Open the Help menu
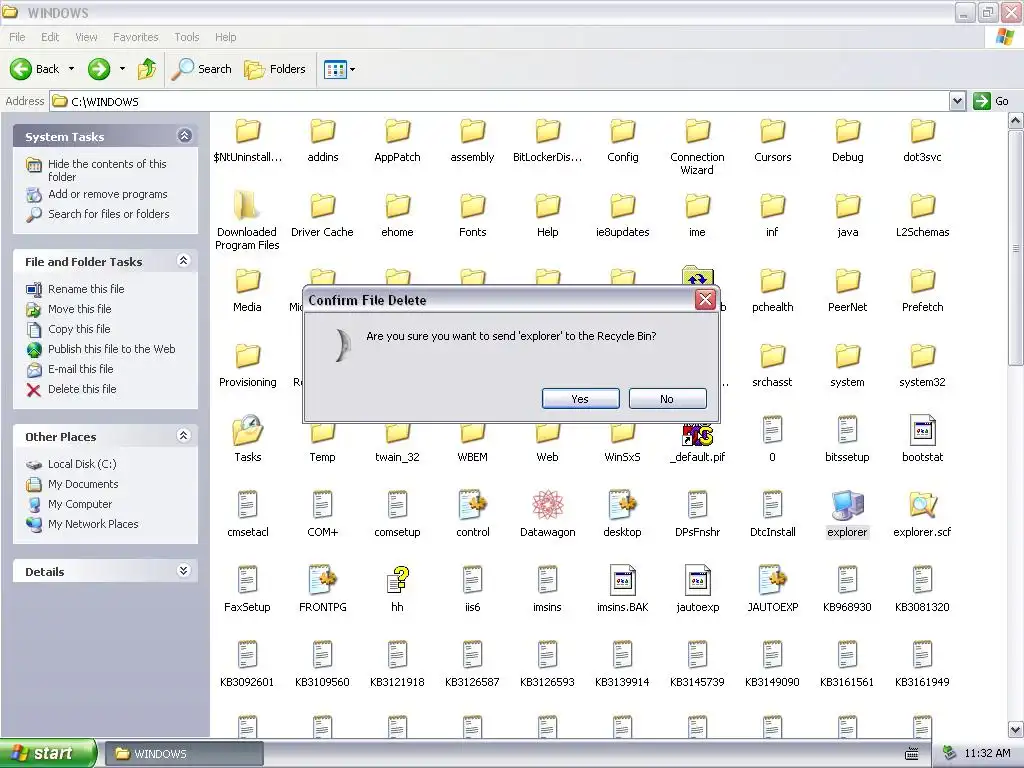Image resolution: width=1024 pixels, height=768 pixels. point(226,37)
